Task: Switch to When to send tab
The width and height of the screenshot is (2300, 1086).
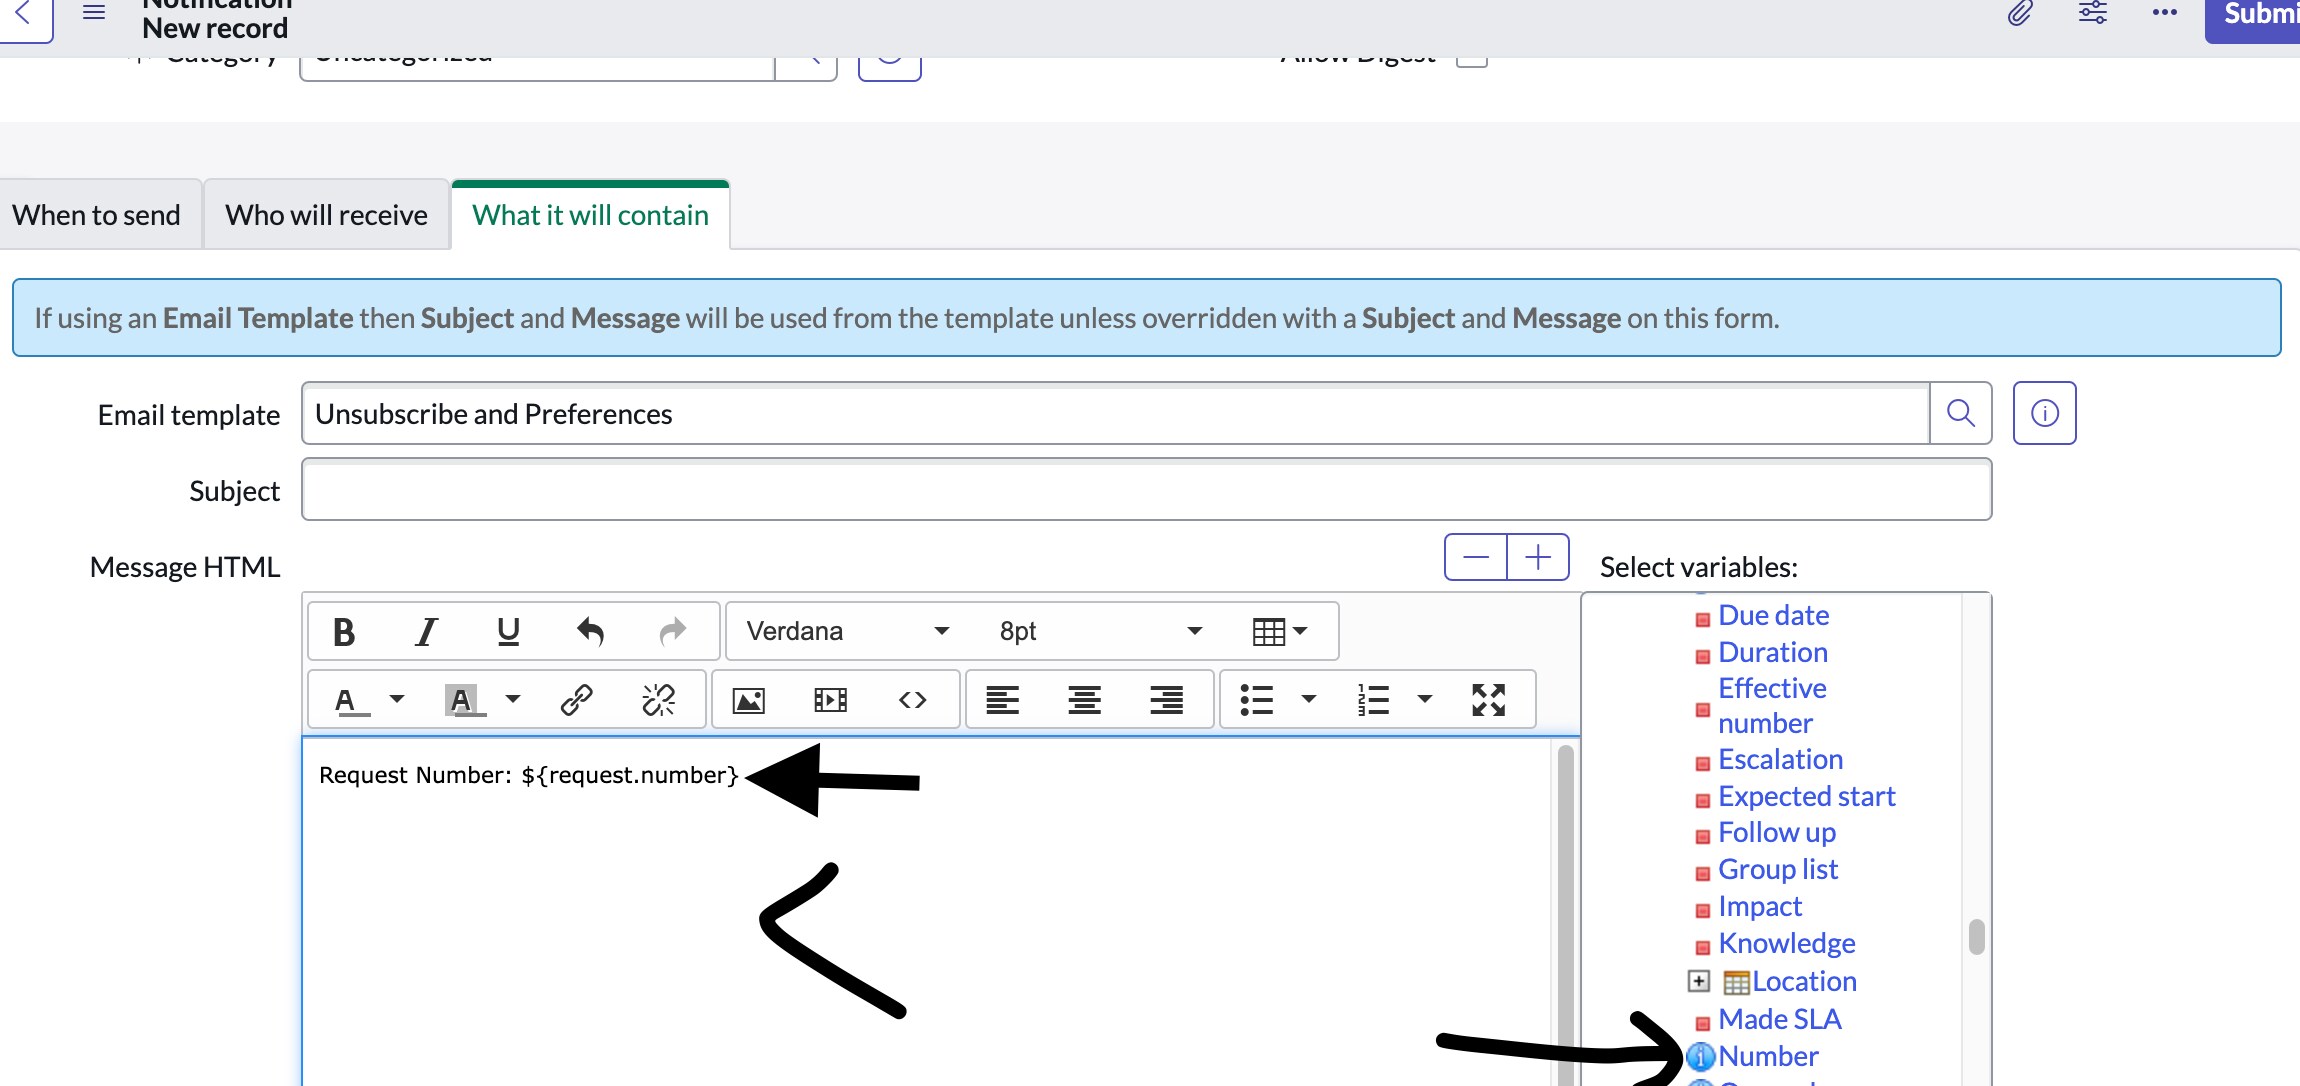Action: tap(97, 215)
